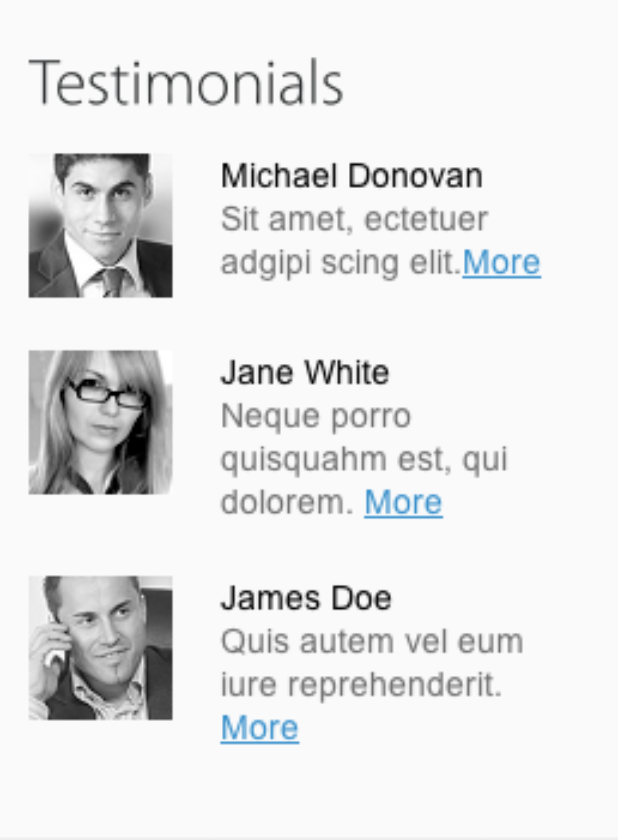Click the Testimonials heading
The image size is (618, 840).
pos(186,83)
